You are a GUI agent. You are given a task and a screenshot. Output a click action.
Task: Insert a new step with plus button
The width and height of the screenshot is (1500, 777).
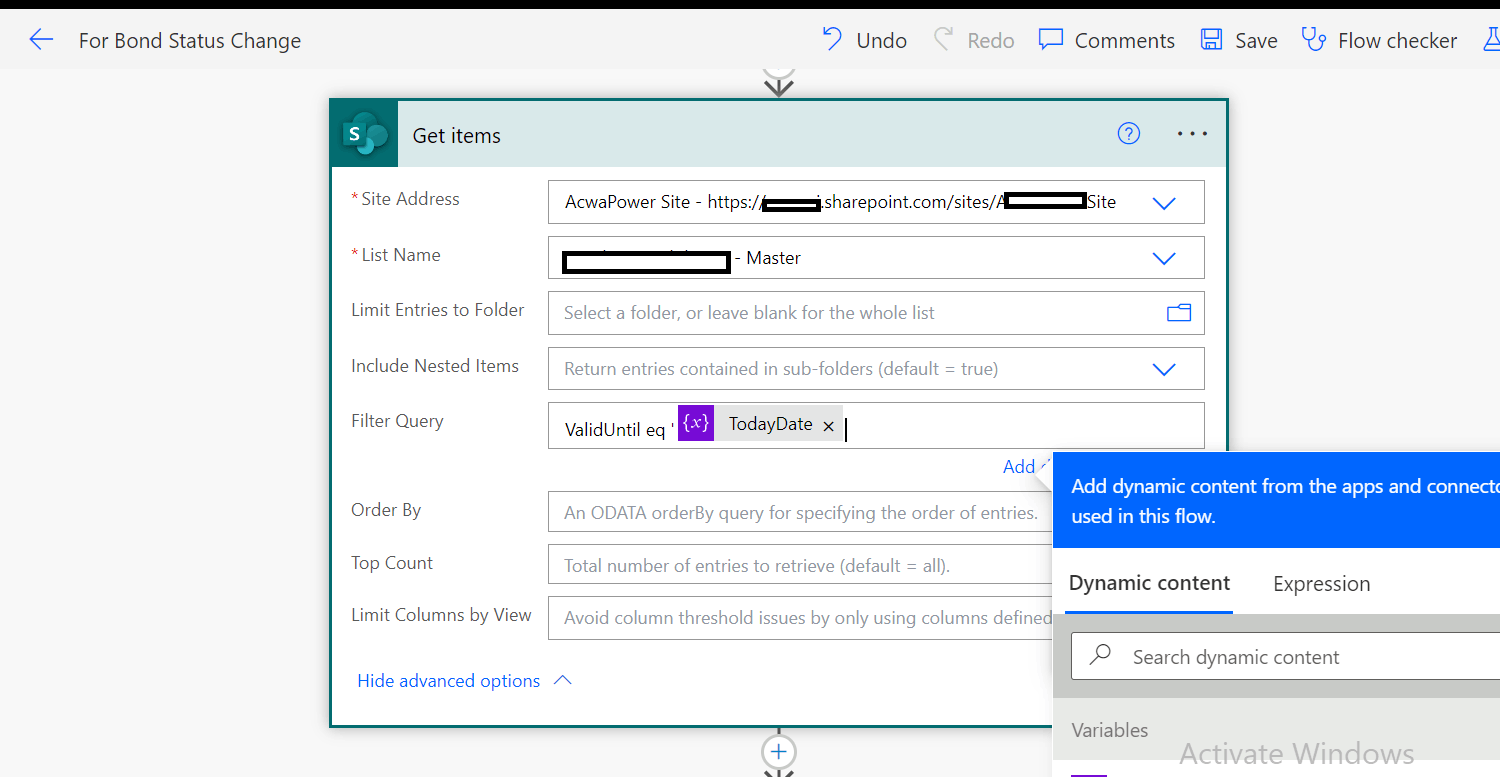pos(779,752)
